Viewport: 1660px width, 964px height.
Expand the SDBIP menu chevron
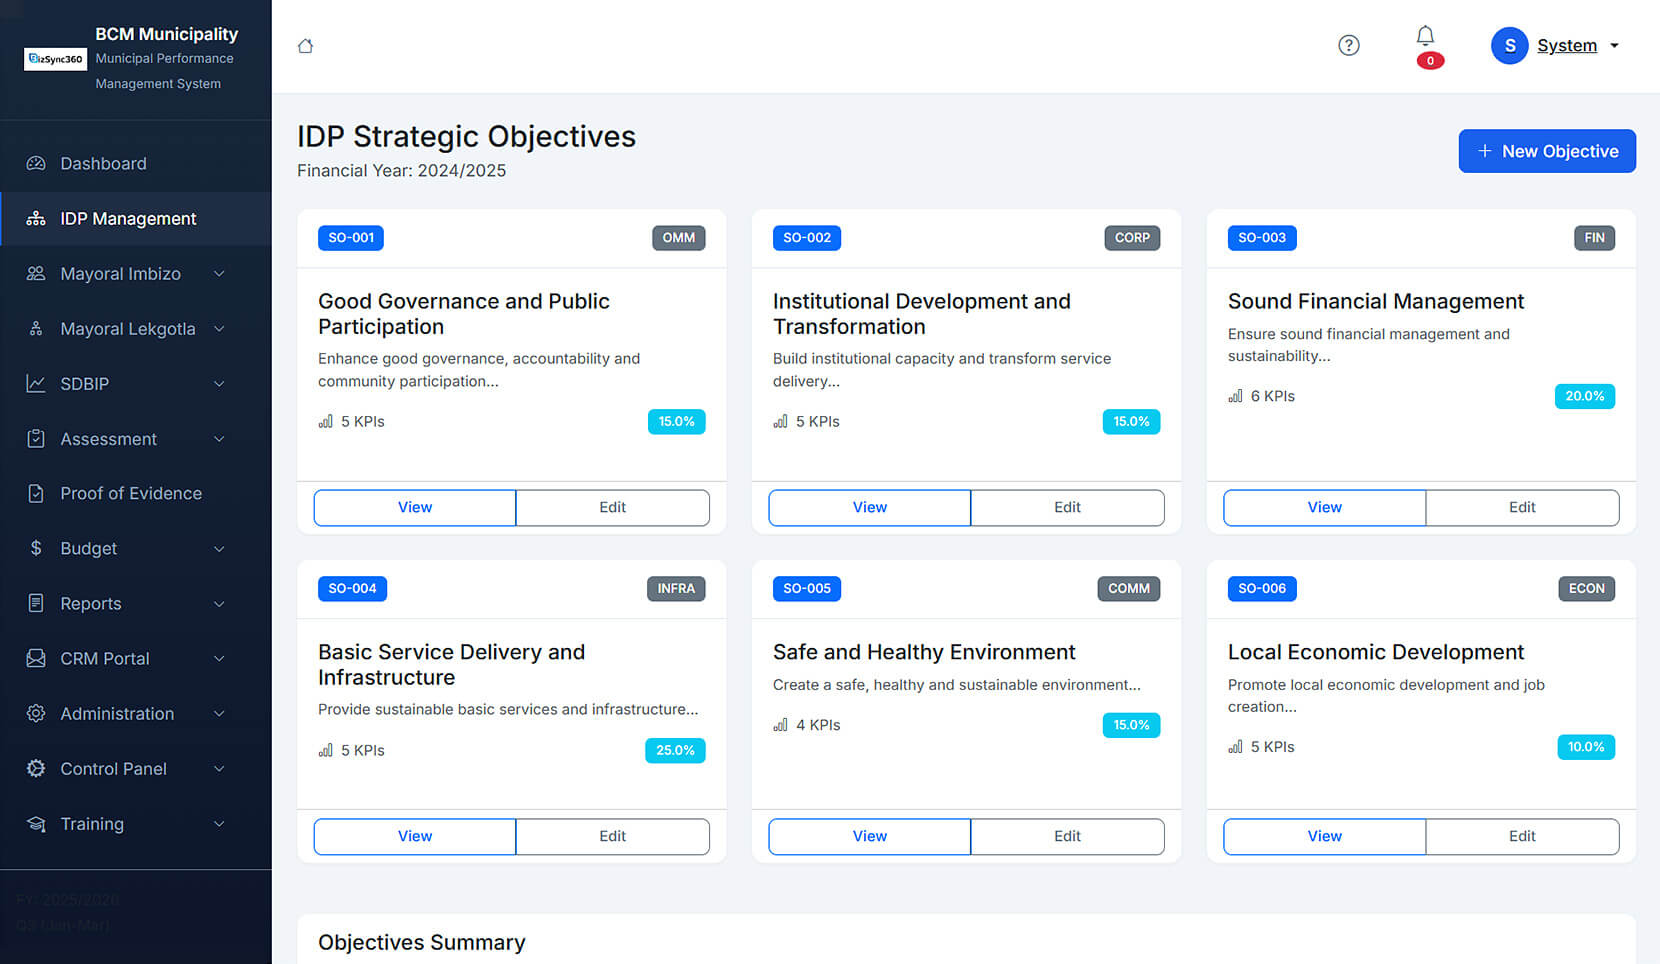click(x=219, y=384)
